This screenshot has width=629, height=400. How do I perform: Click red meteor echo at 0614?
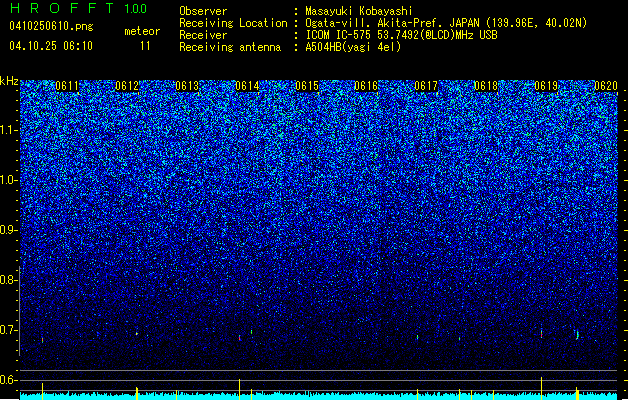point(240,338)
